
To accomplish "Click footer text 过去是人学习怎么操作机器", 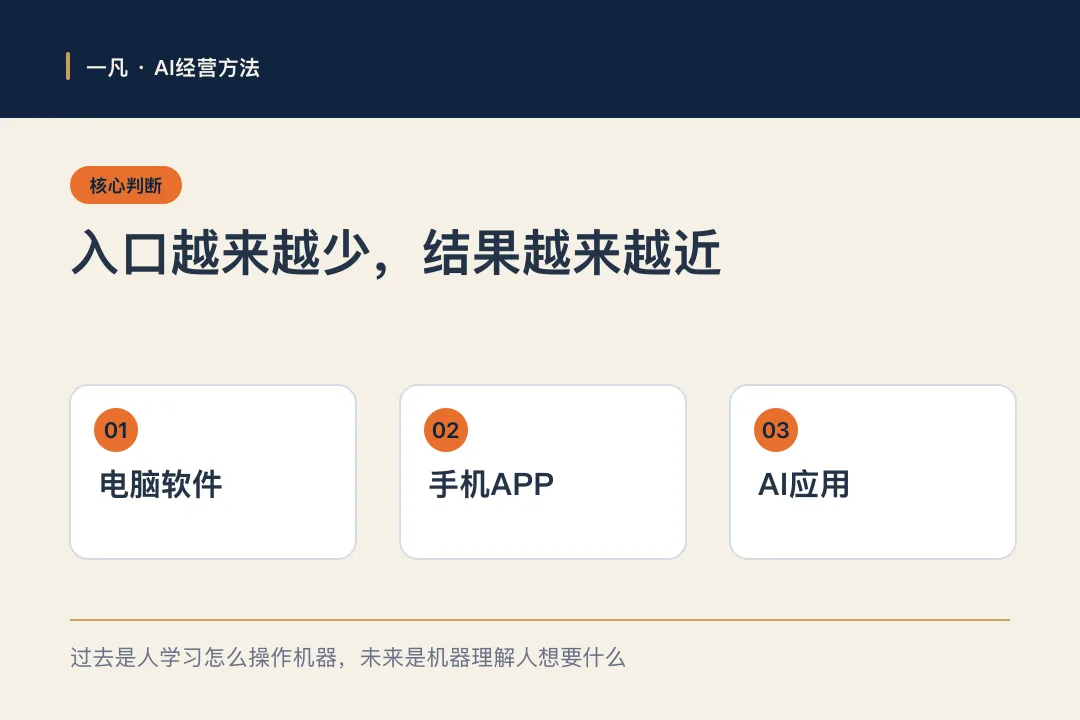I will pyautogui.click(x=203, y=657).
